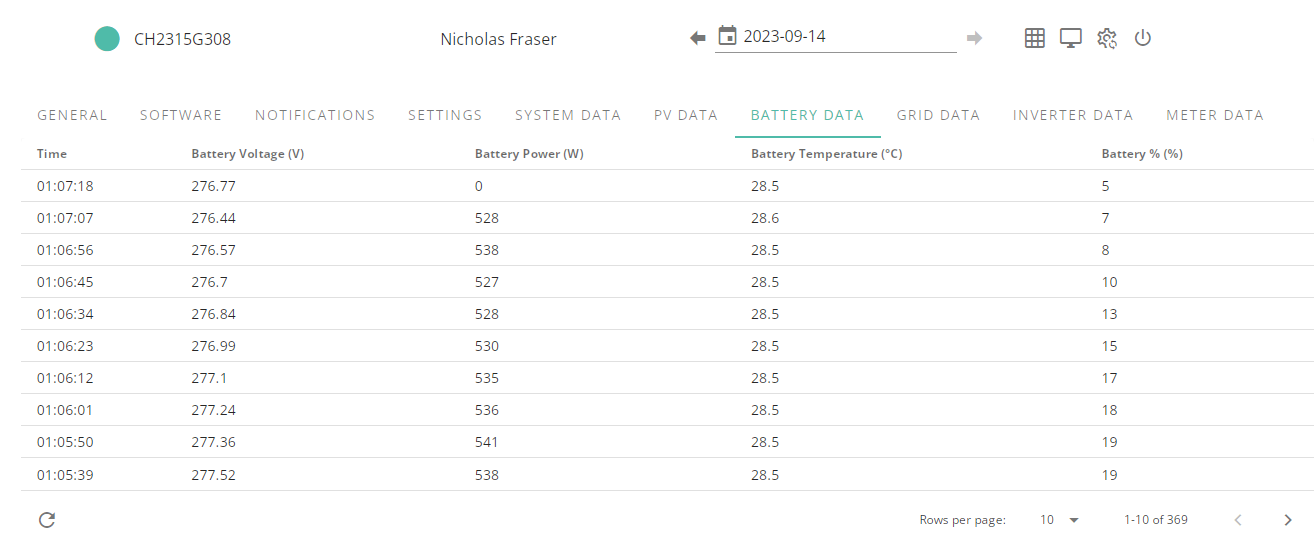1314x533 pixels.
Task: Click the previous day arrow icon
Action: [698, 38]
